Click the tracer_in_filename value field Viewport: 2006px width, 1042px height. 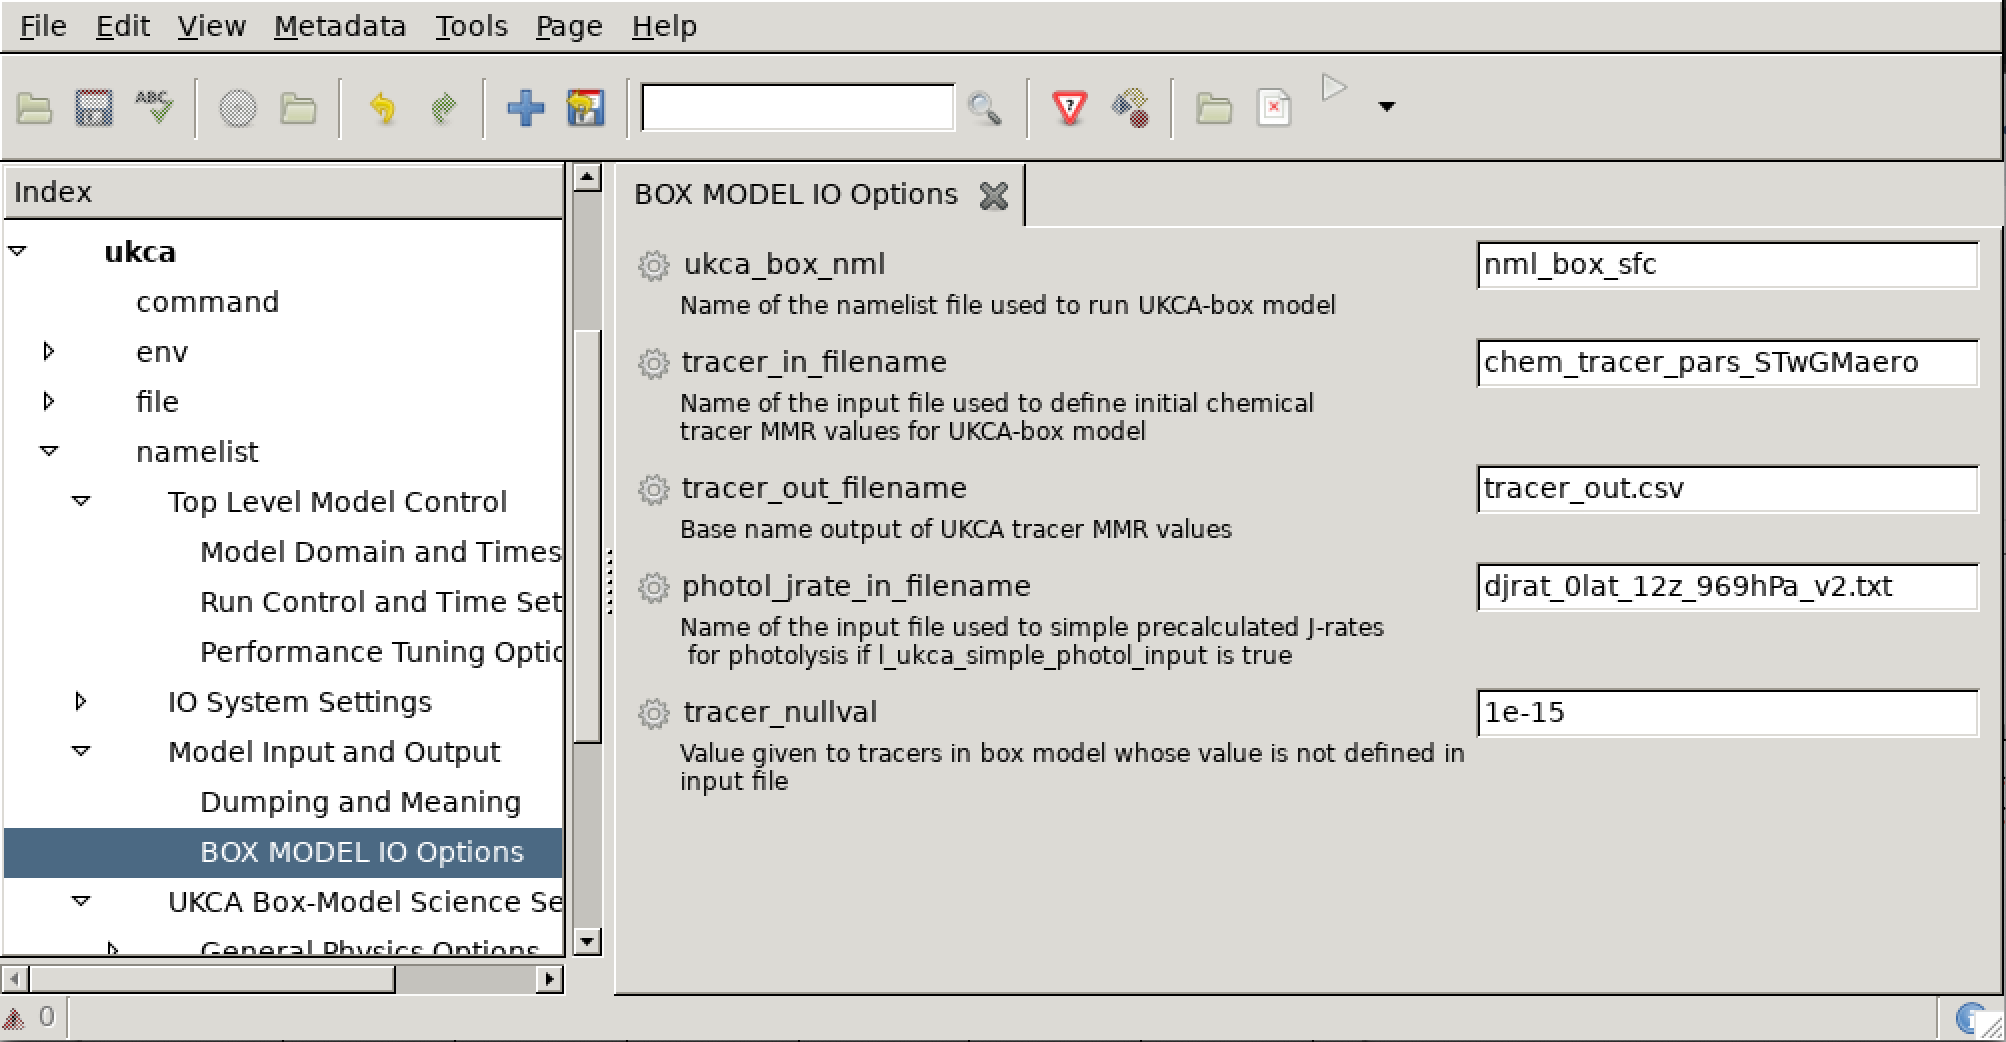click(1727, 363)
